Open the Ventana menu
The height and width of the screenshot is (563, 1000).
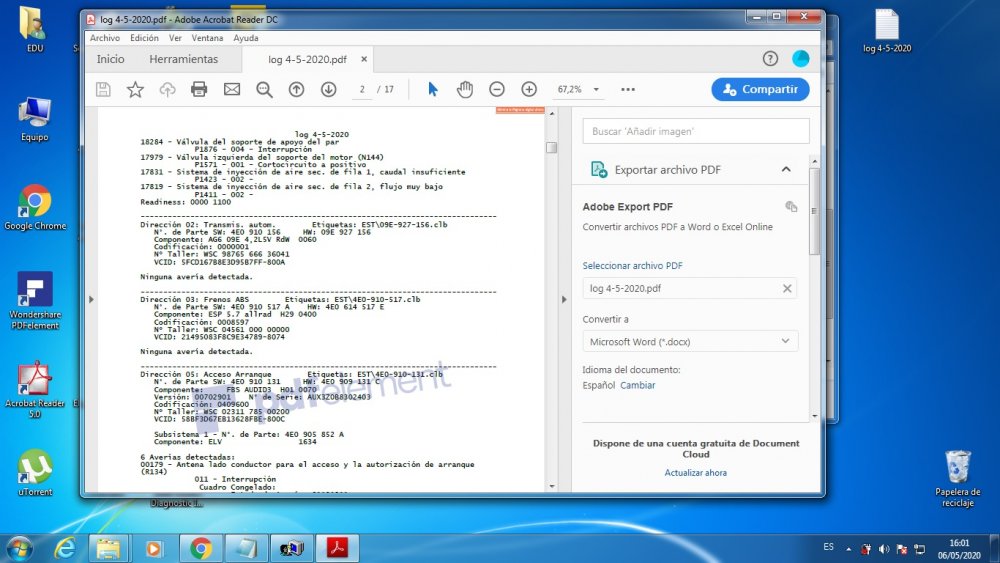(x=207, y=38)
